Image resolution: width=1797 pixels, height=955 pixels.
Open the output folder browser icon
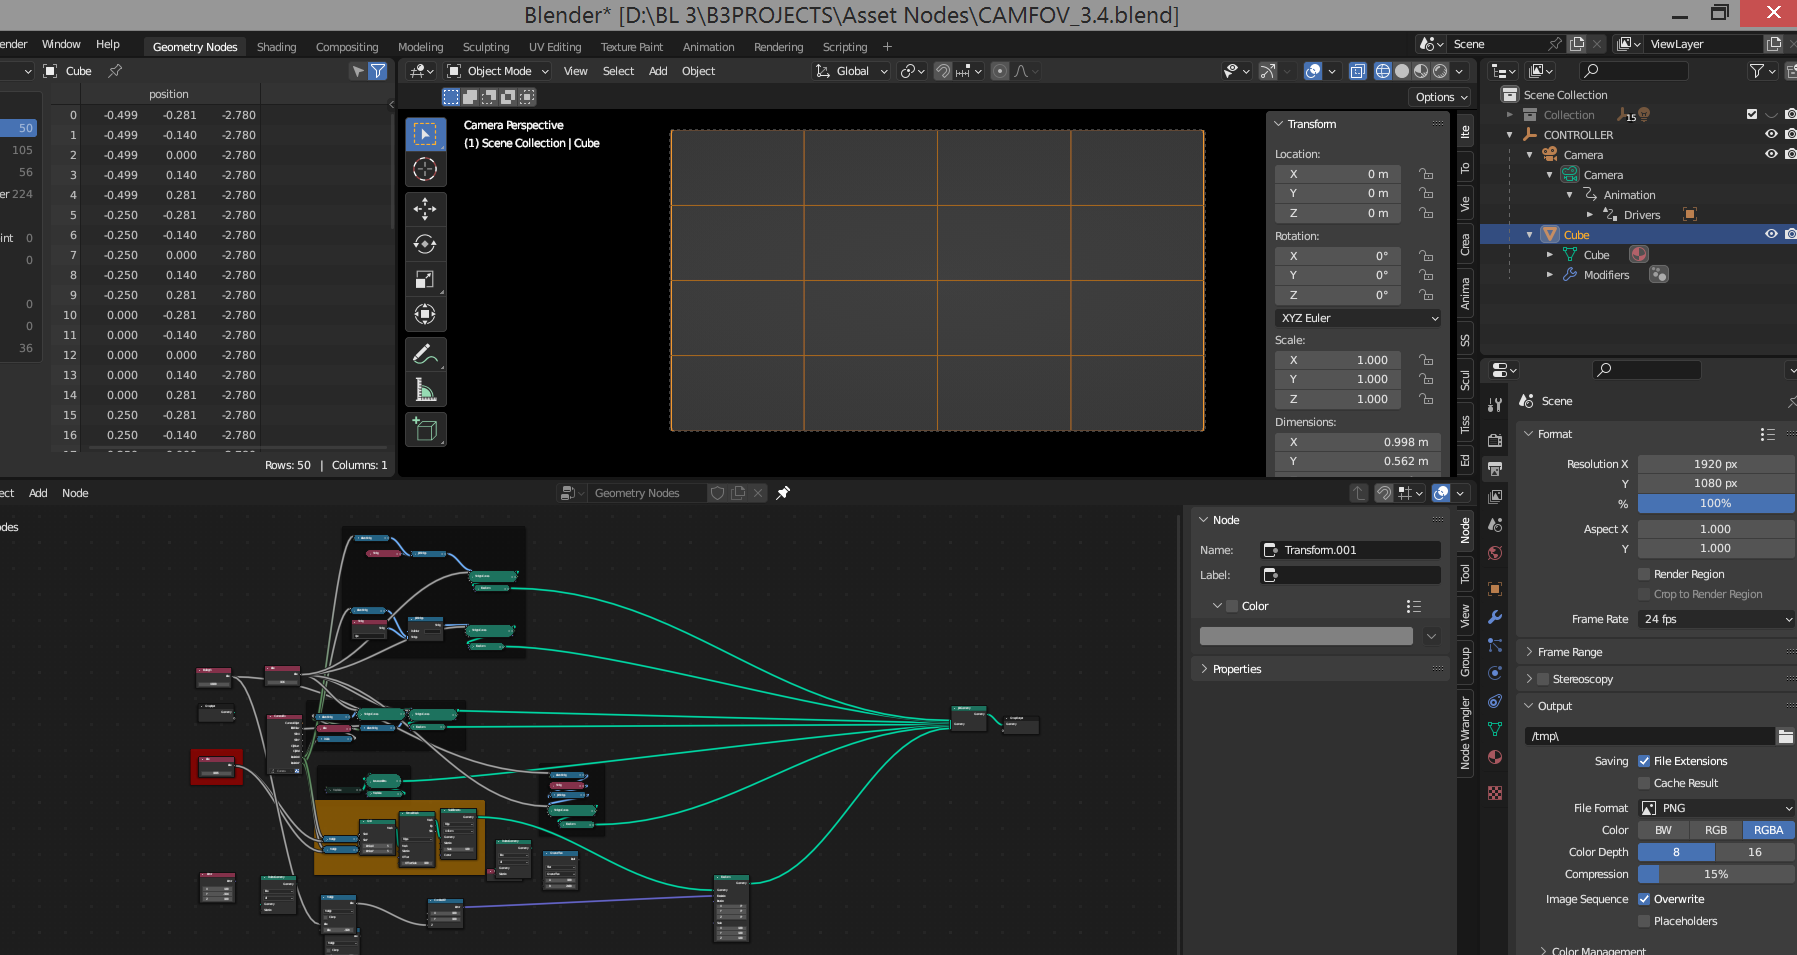click(1785, 736)
